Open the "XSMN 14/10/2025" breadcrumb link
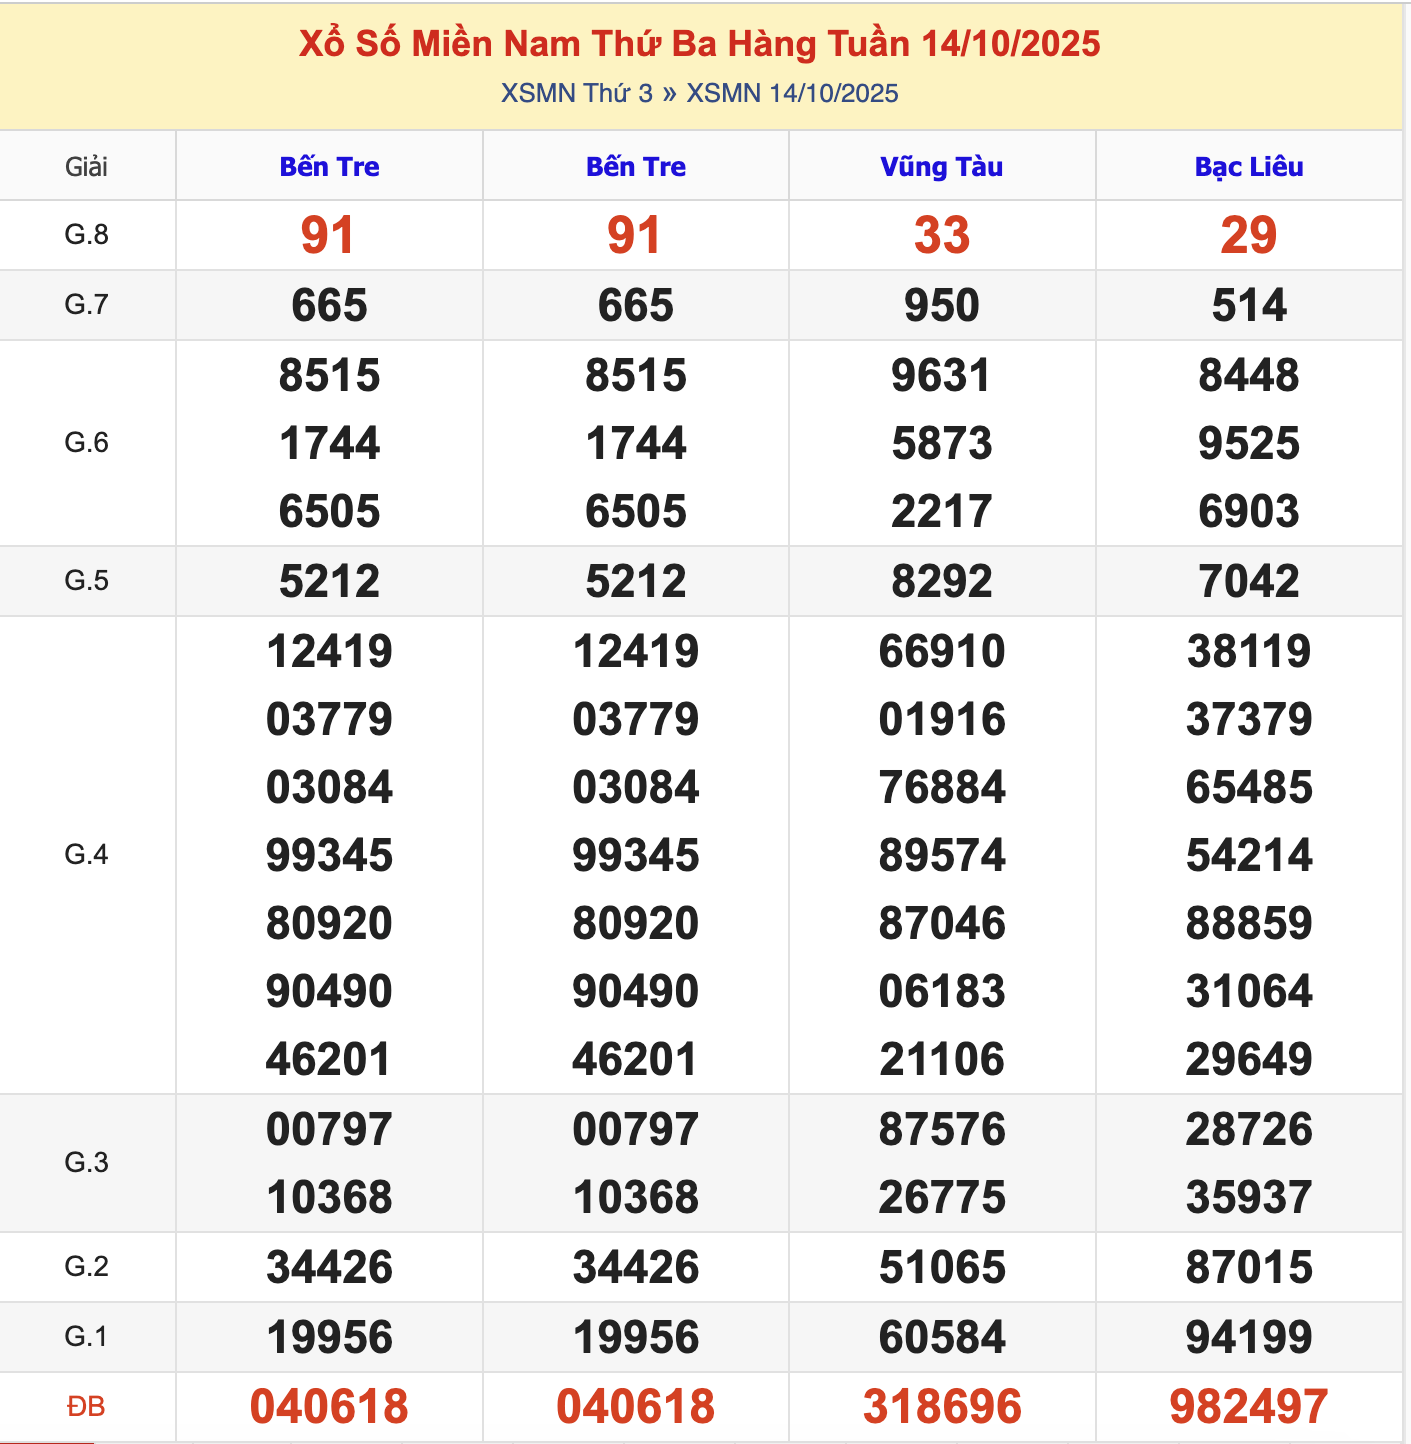Screen dimensions: 1411x1444 792,93
